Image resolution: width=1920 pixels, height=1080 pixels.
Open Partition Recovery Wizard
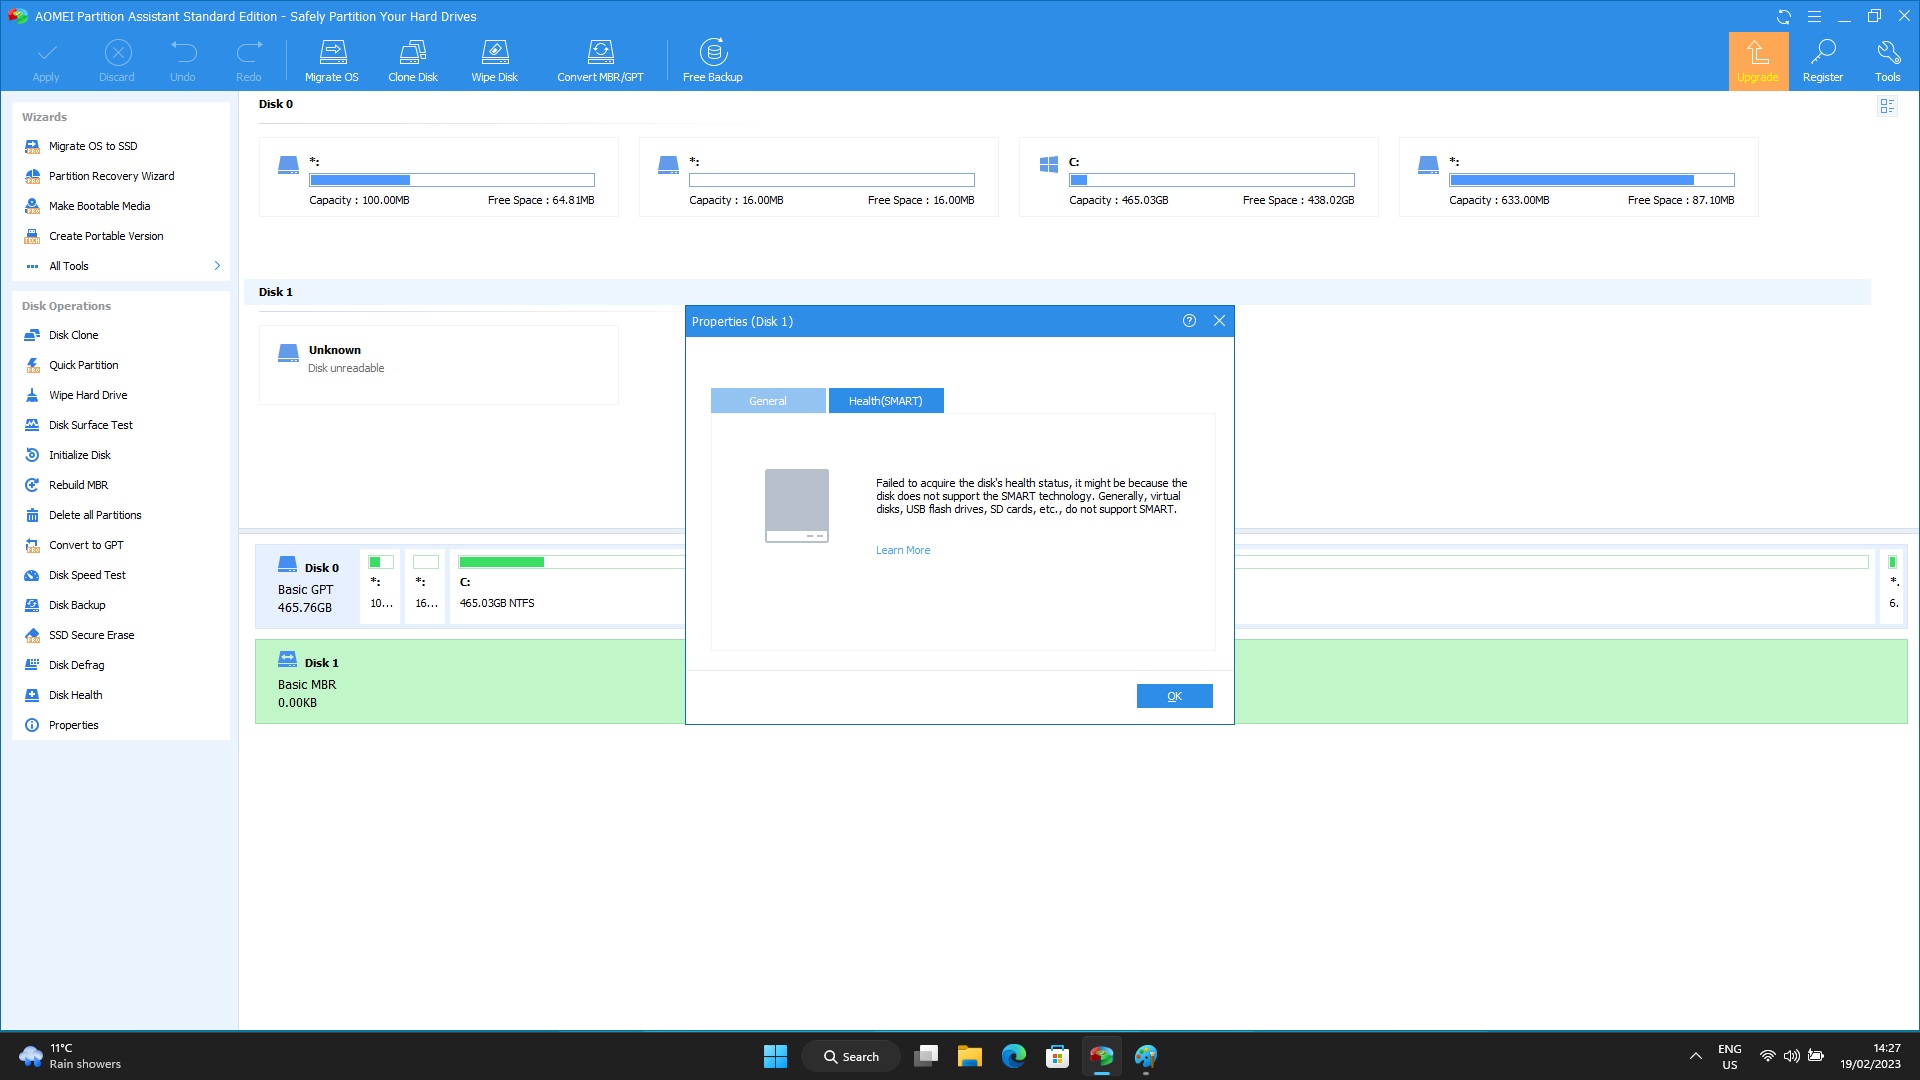pyautogui.click(x=111, y=176)
